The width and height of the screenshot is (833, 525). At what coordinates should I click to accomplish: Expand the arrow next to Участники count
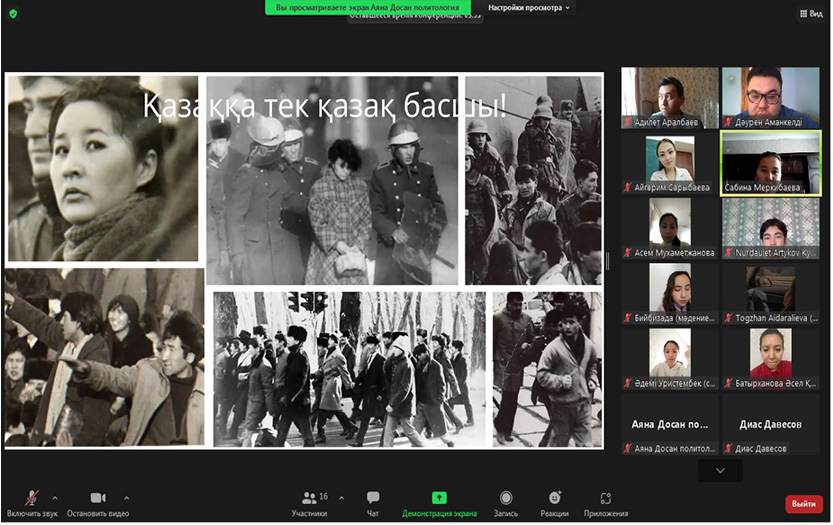(x=341, y=497)
